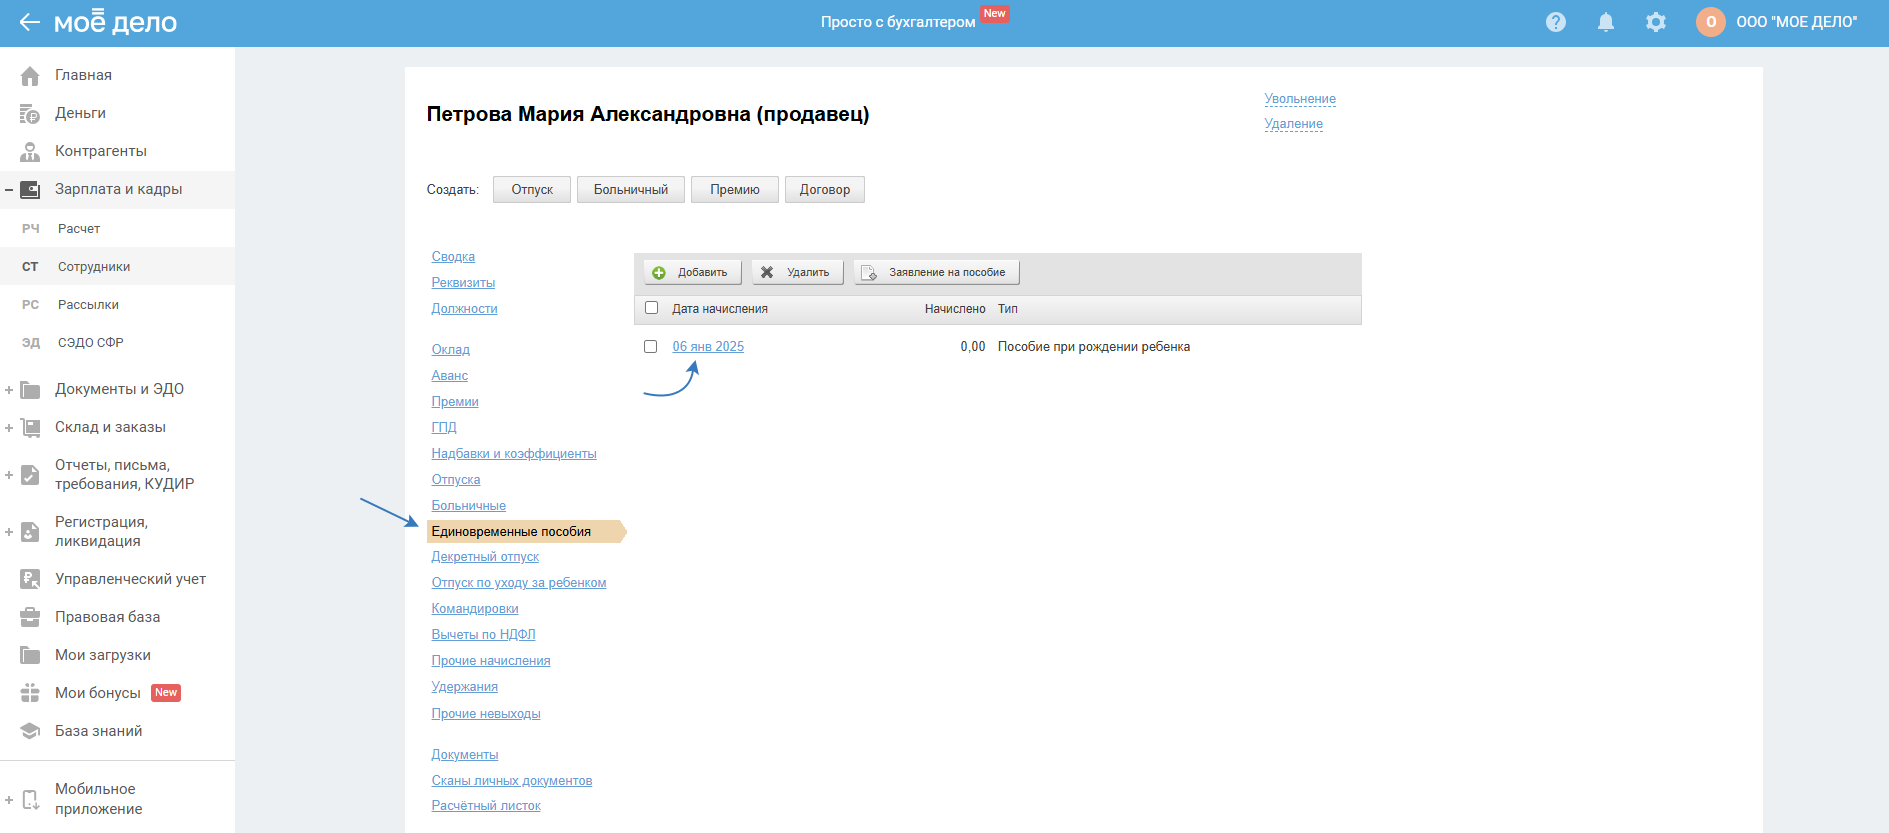Click the Добавить button
Screen dimensions: 1889x833
click(x=692, y=272)
